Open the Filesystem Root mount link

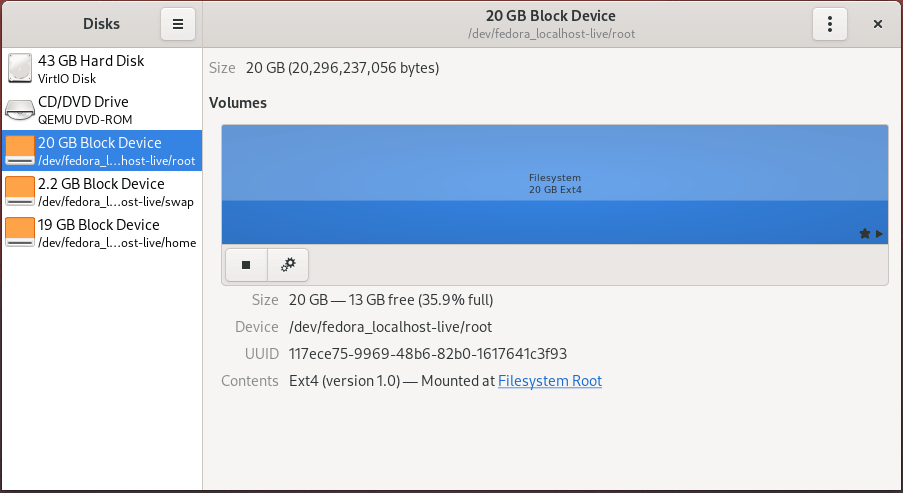tap(550, 381)
